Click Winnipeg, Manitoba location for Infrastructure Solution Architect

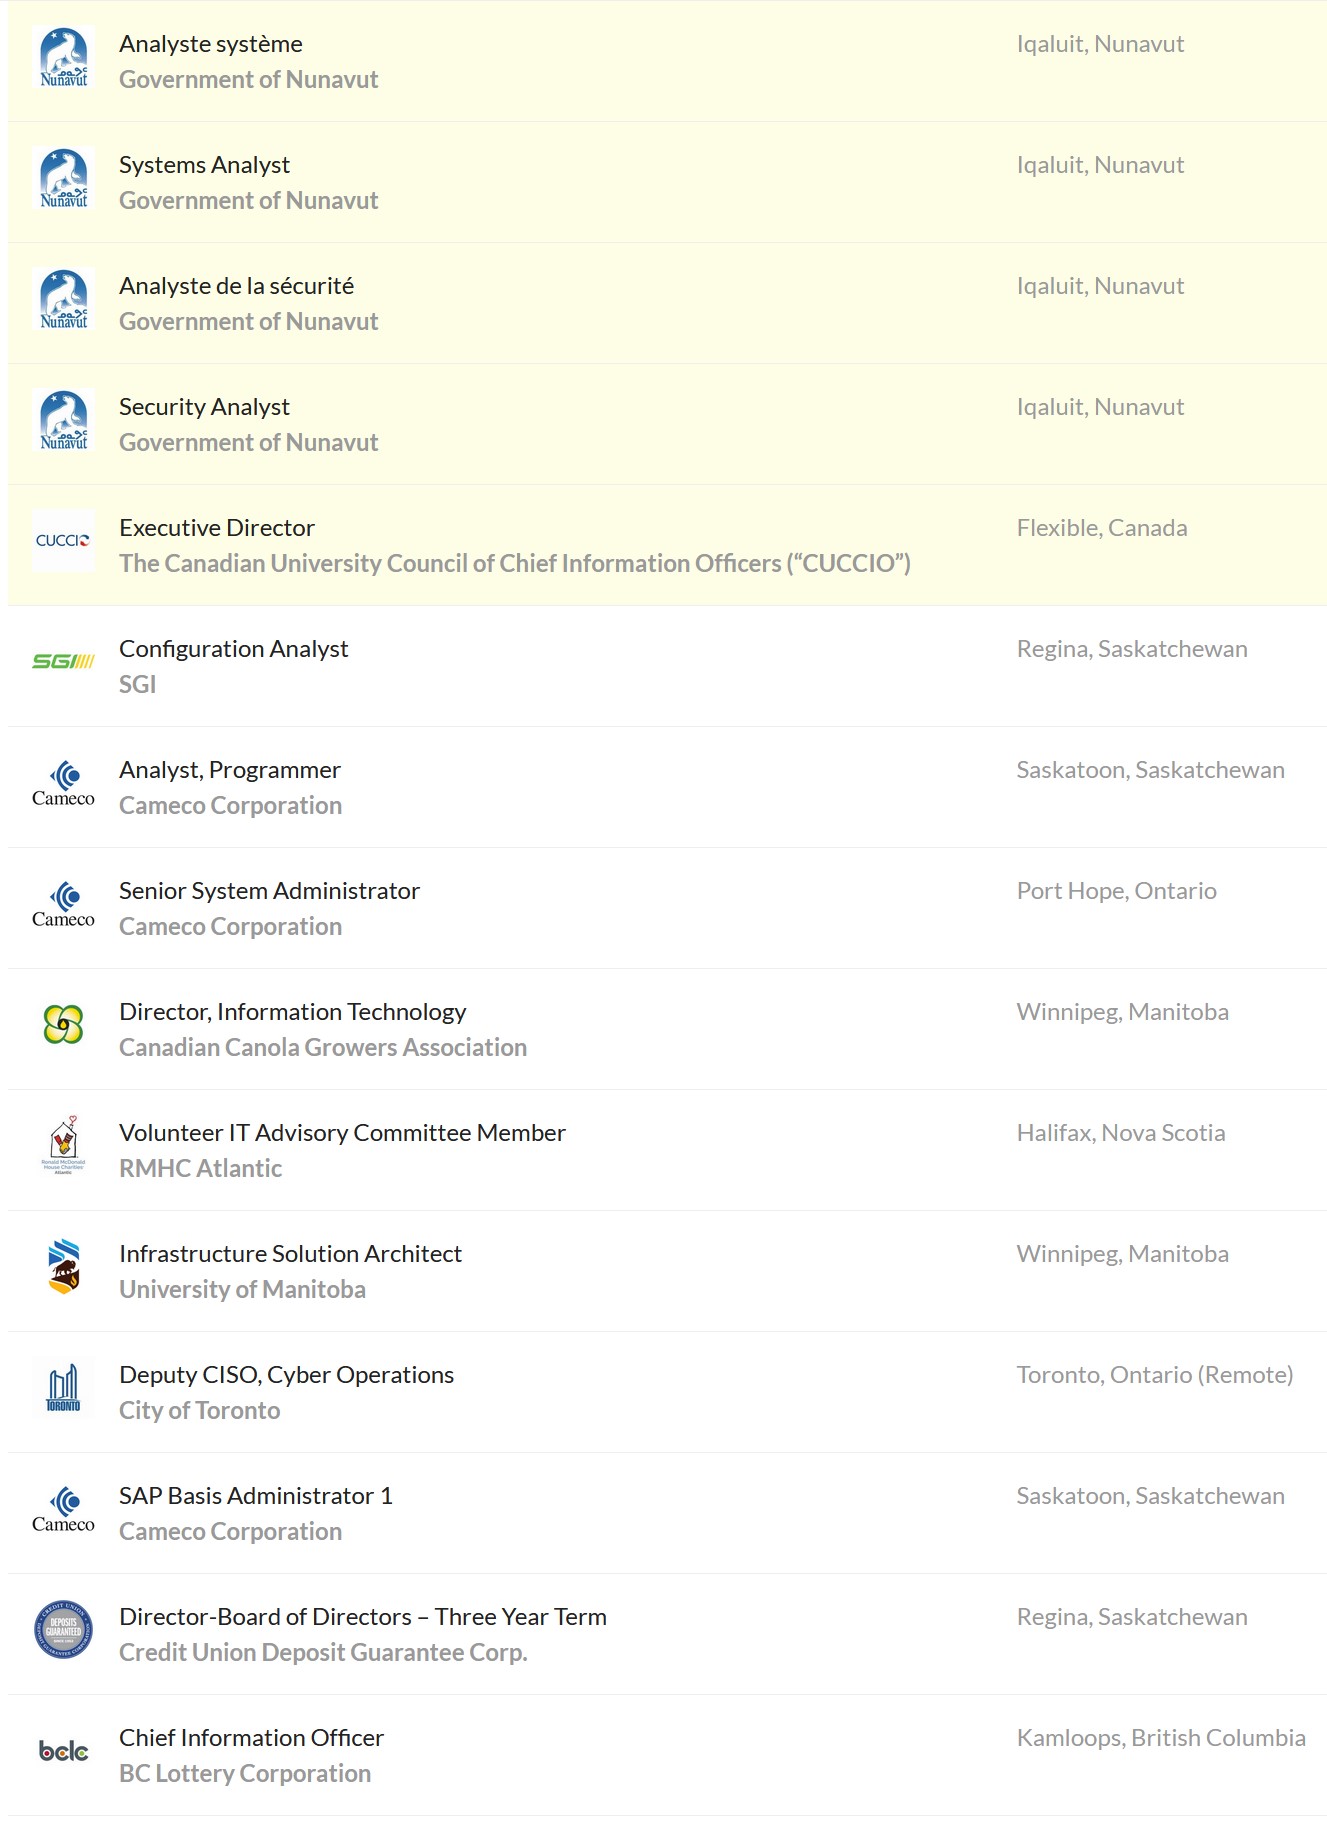click(1123, 1254)
